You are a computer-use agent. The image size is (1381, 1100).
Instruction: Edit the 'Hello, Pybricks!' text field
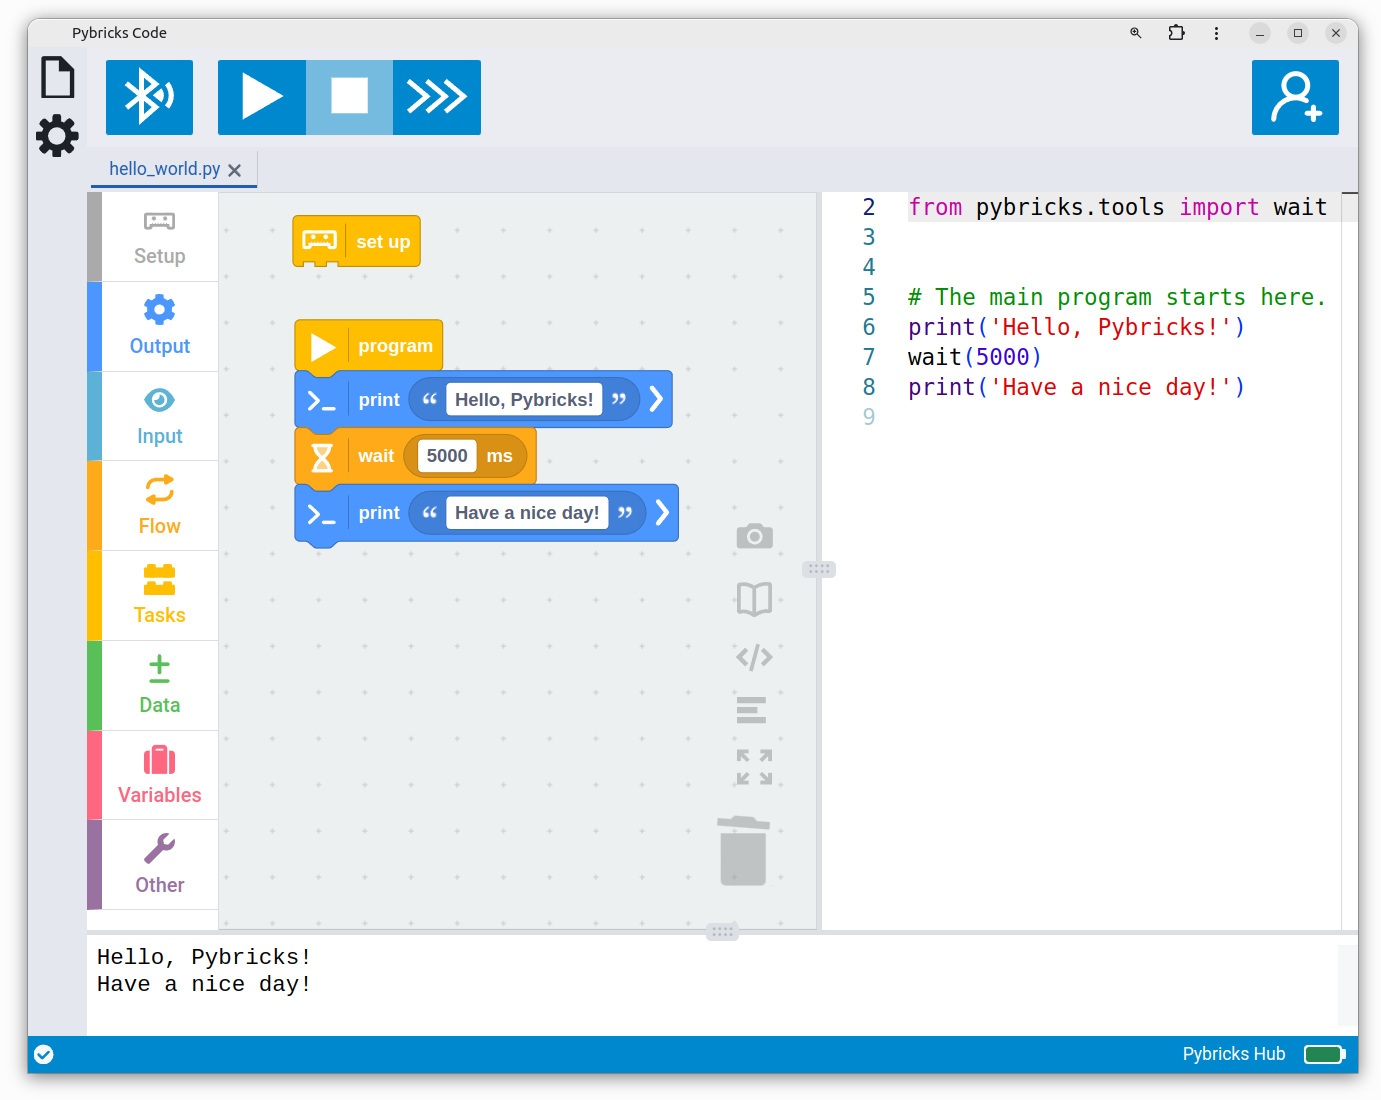coord(524,400)
